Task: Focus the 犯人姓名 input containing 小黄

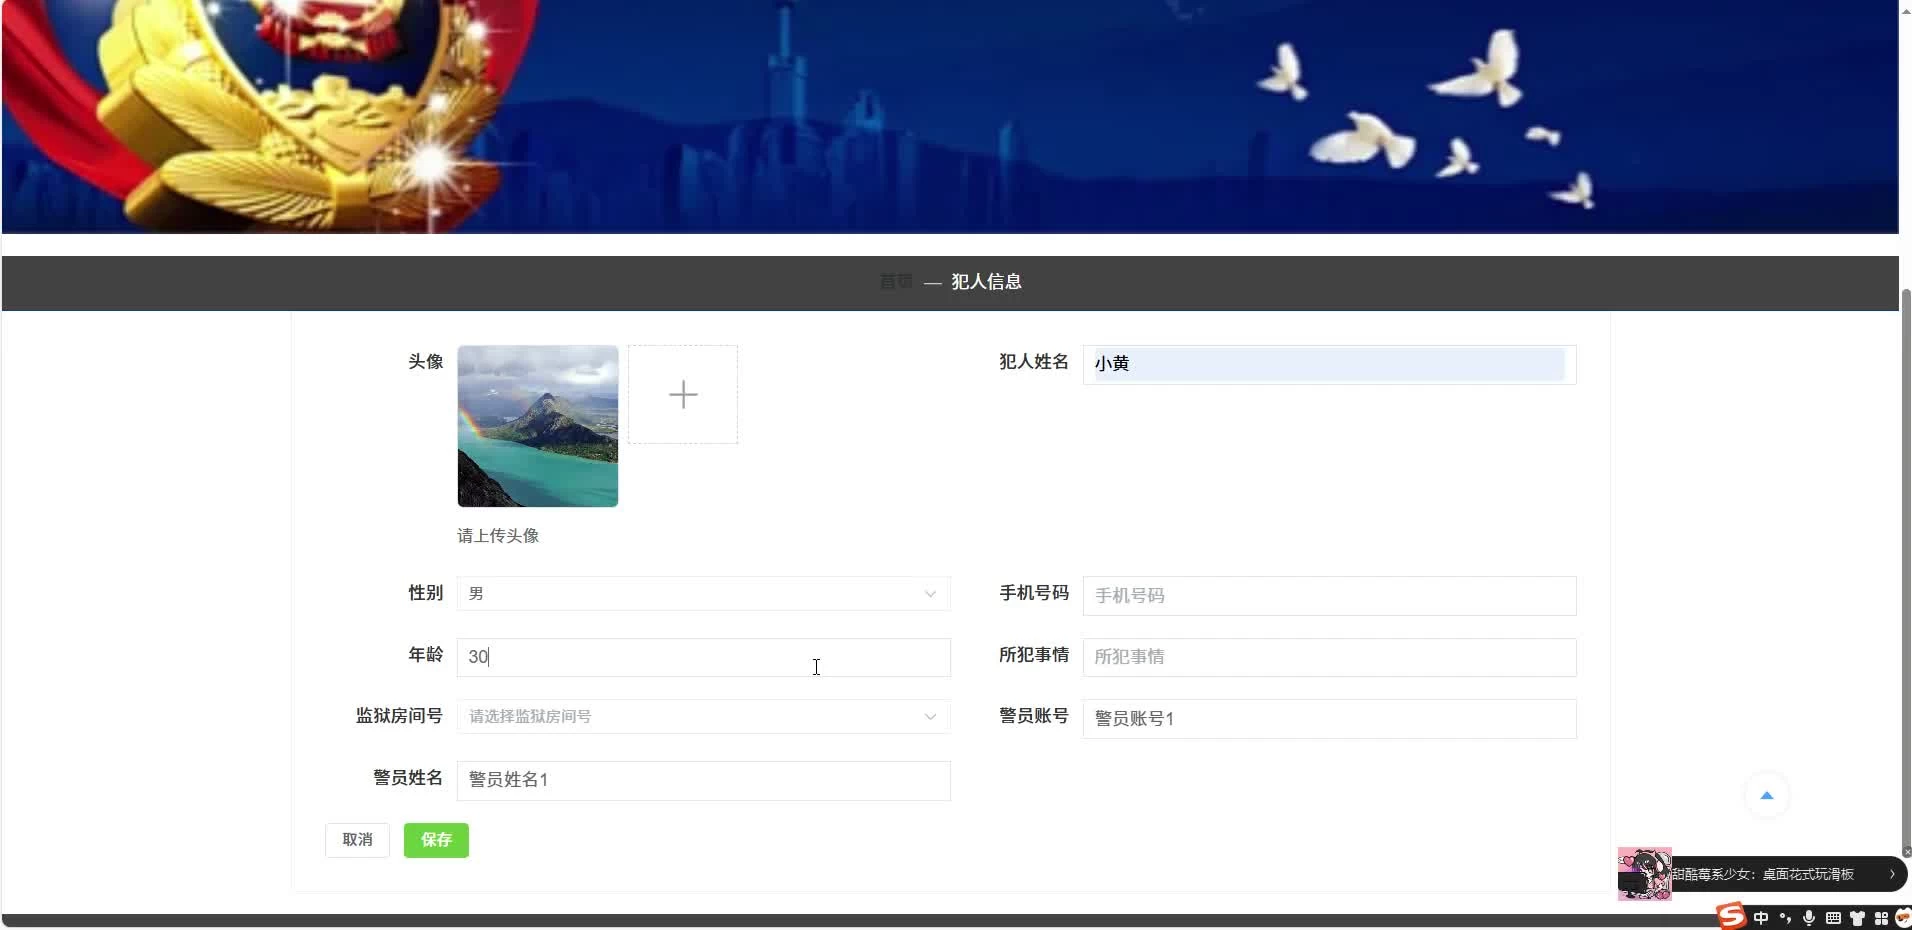Action: pyautogui.click(x=1329, y=364)
